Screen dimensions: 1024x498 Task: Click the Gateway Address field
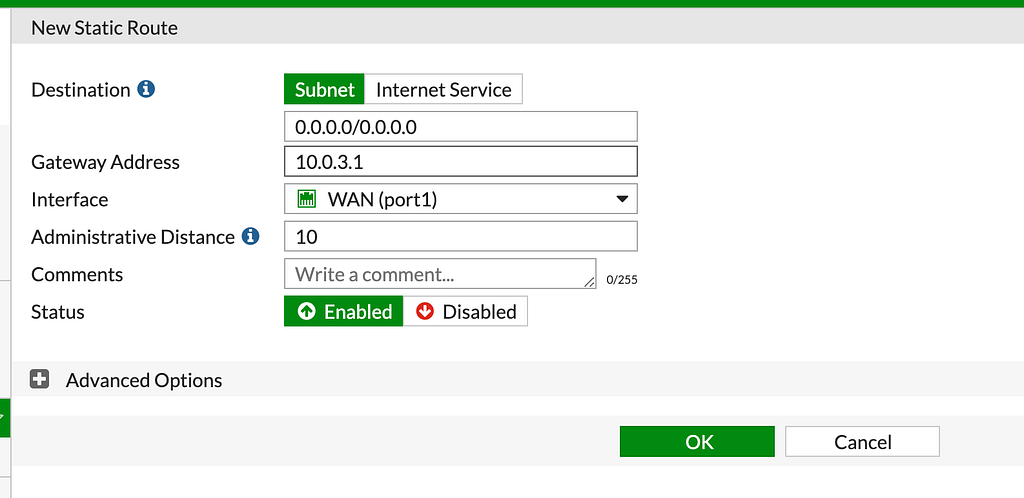coord(461,161)
